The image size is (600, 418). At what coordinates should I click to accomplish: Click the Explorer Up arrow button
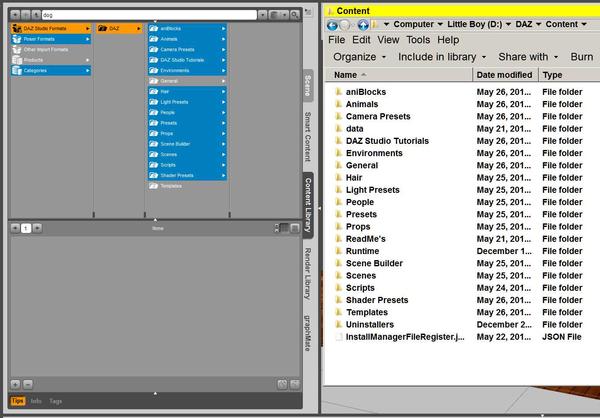(363, 25)
